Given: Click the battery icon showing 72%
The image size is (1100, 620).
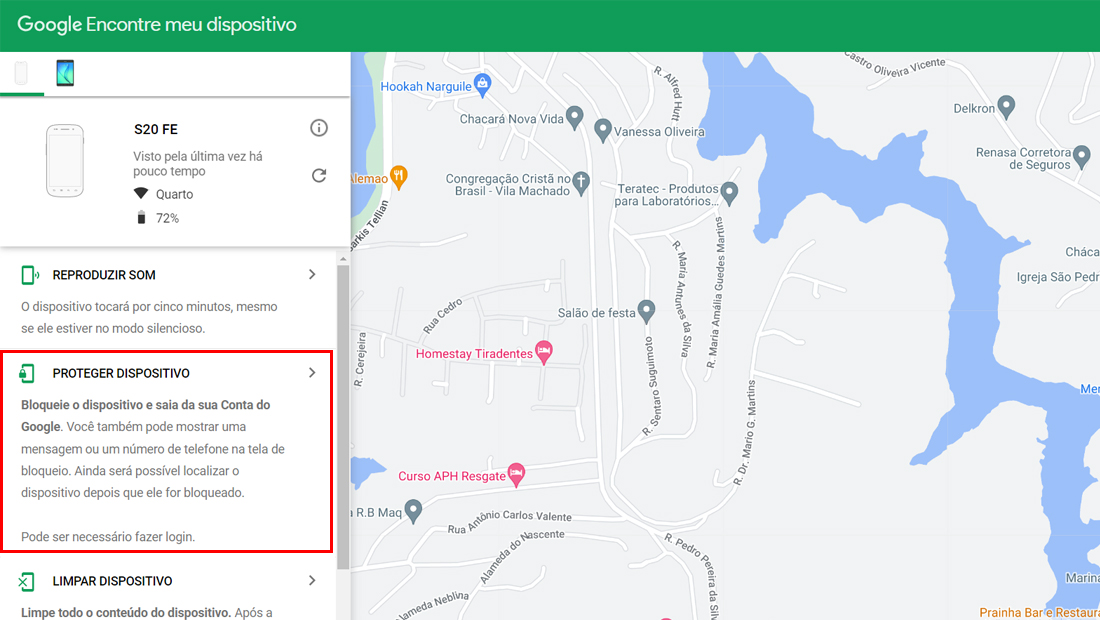Looking at the screenshot, I should (141, 217).
